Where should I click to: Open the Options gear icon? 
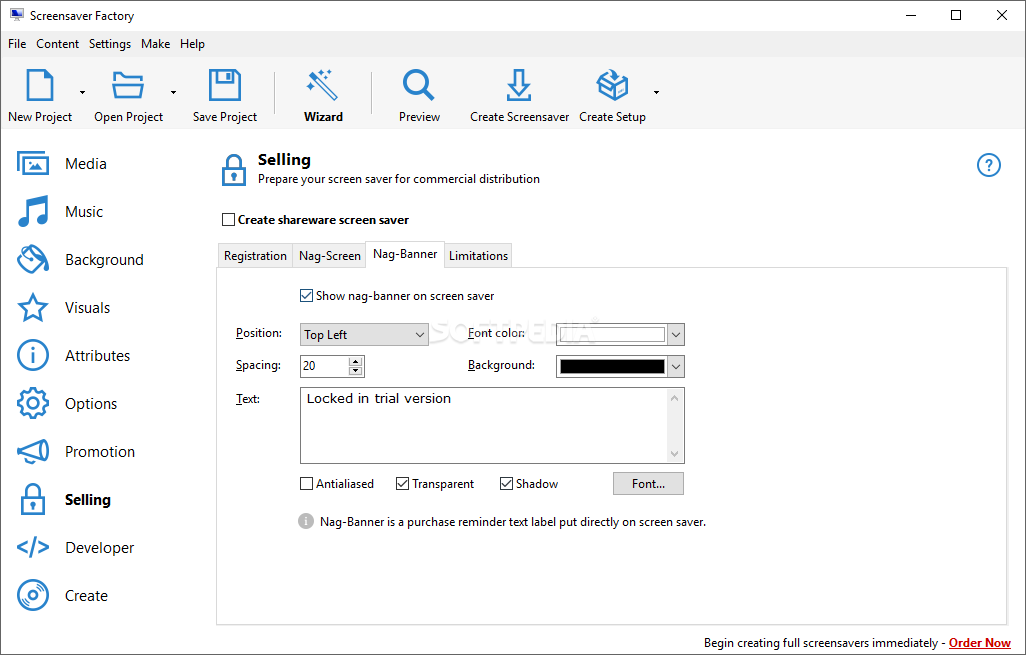pos(33,403)
